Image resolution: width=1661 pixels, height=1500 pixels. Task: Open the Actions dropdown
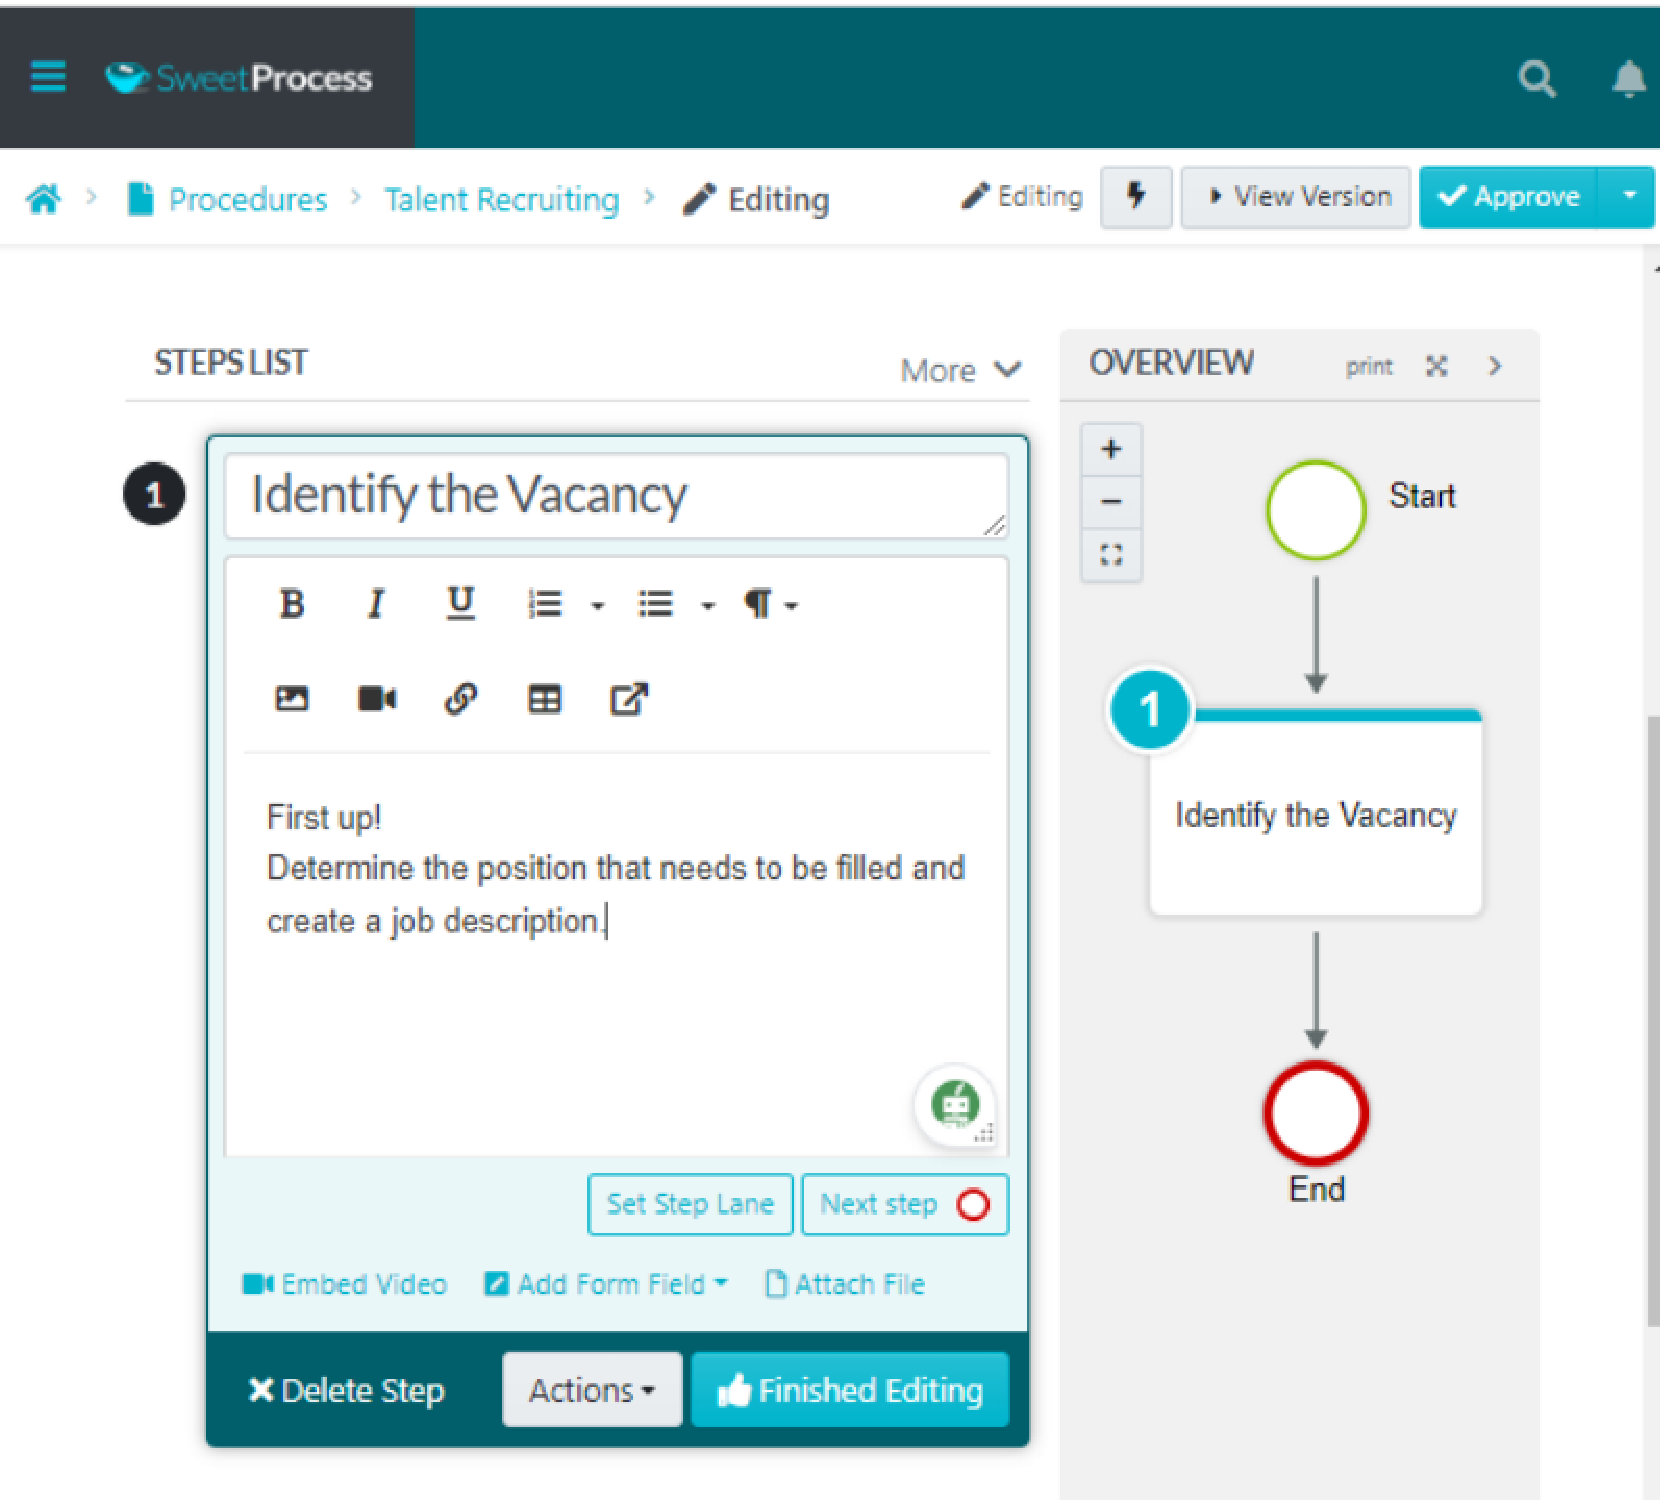pos(591,1390)
